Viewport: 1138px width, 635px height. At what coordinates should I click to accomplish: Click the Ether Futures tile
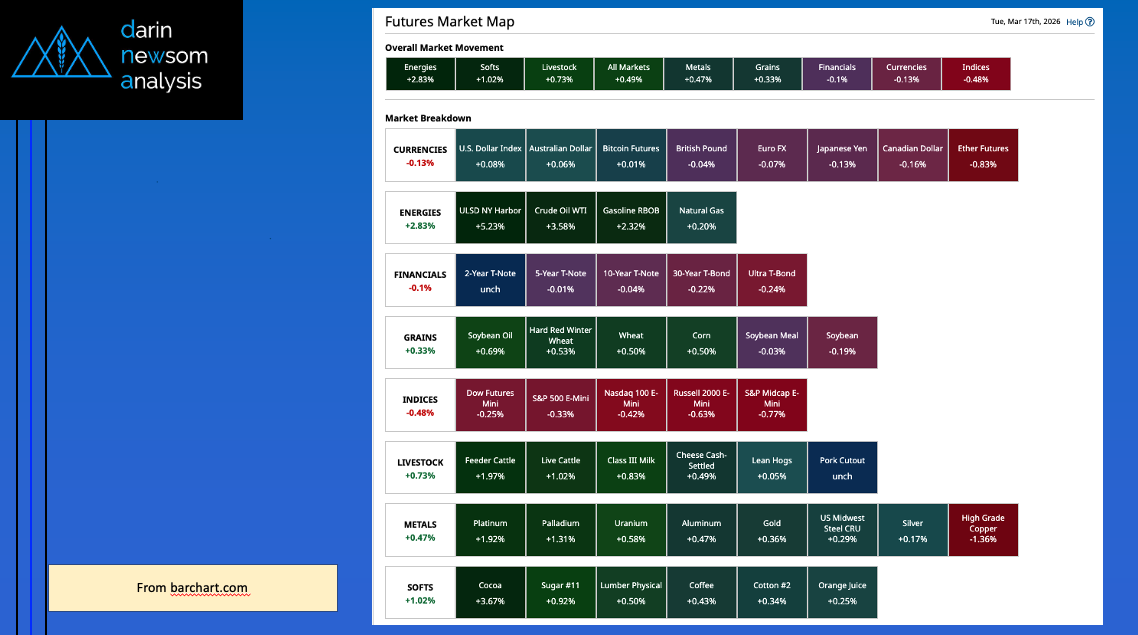click(982, 155)
